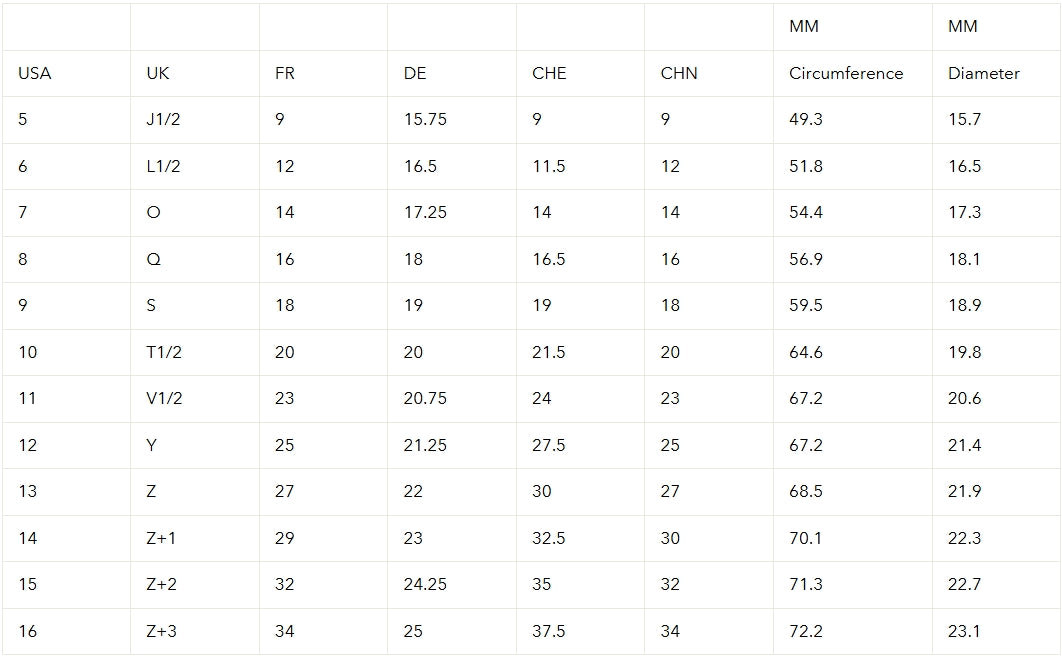Select the 49.3 circumference value
The width and height of the screenshot is (1062, 658).
[805, 119]
